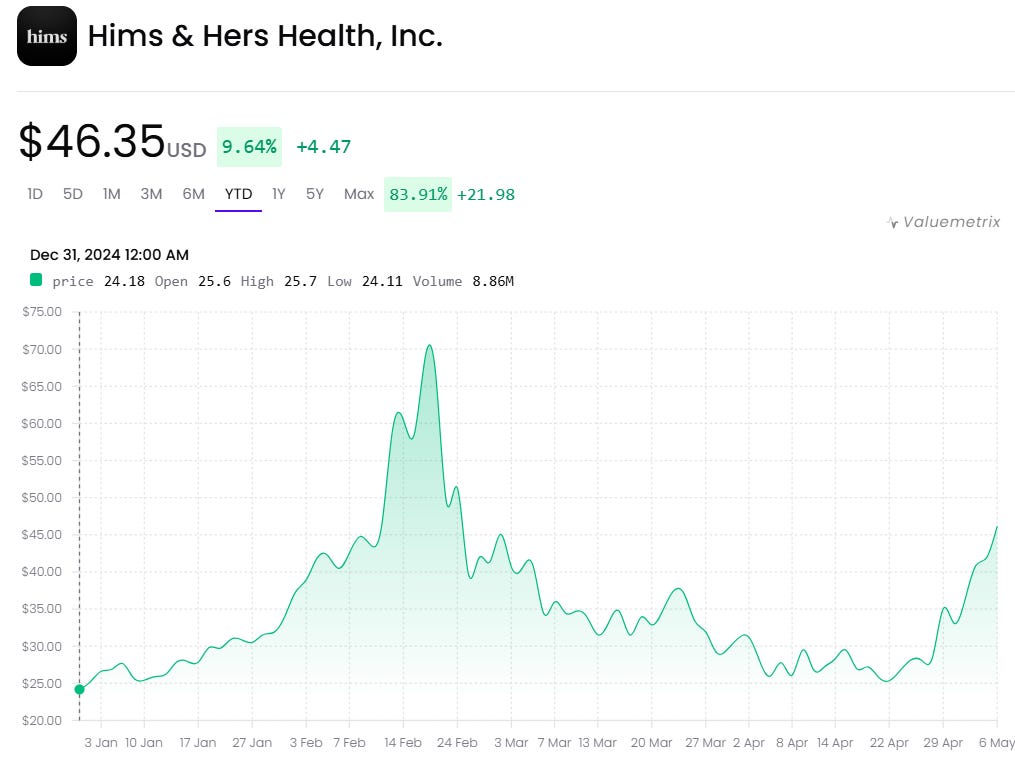Viewport: 1015px width, 760px height.
Task: Click the Dec 31, 2024 12:00 AM date label
Action: click(x=109, y=255)
